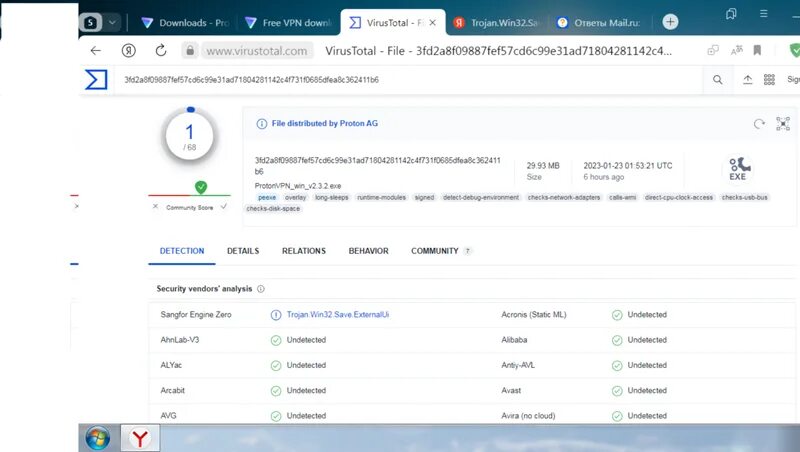Open the VirusTotal apps grid icon
800x452 pixels.
coord(769,80)
